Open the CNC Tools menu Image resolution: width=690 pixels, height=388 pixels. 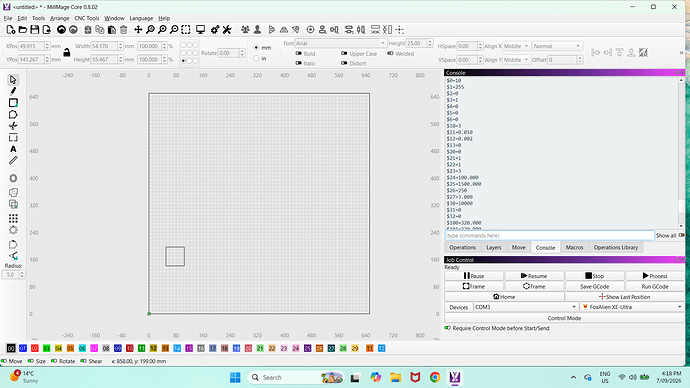(x=87, y=18)
